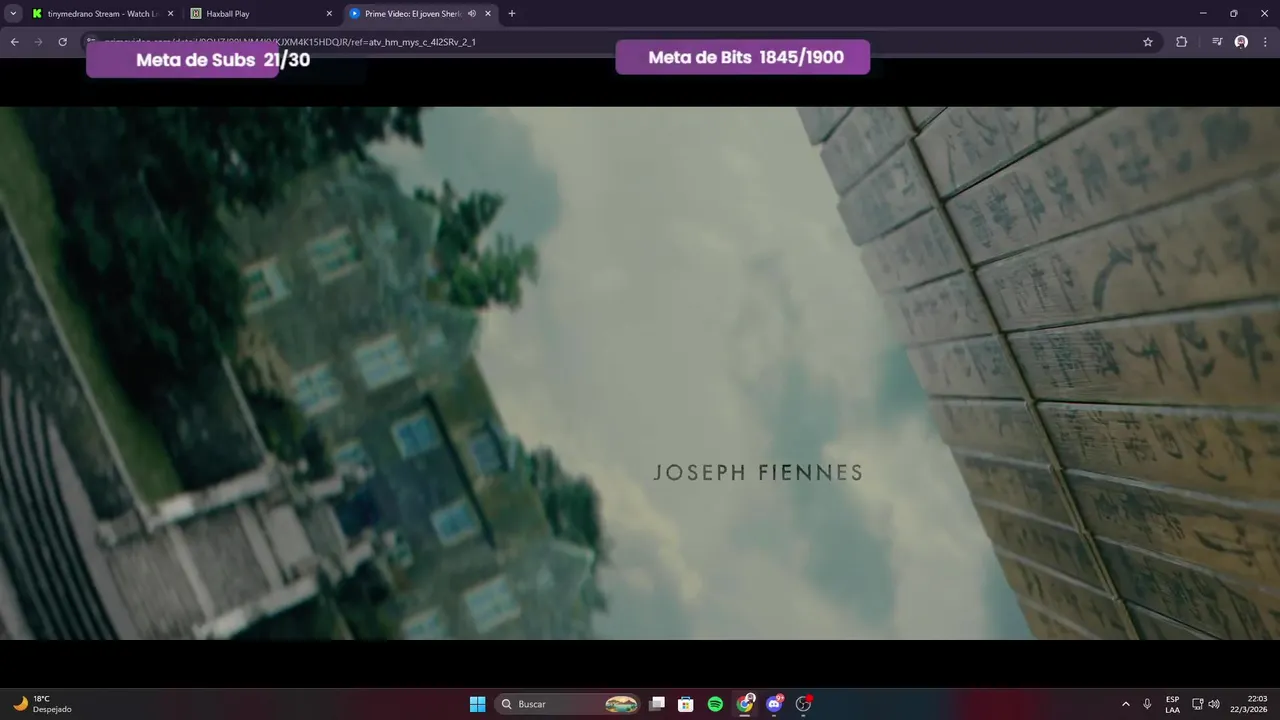Click the Meta de Bits 1845/1900 overlay
Screen dimensions: 1280x720
(743, 57)
